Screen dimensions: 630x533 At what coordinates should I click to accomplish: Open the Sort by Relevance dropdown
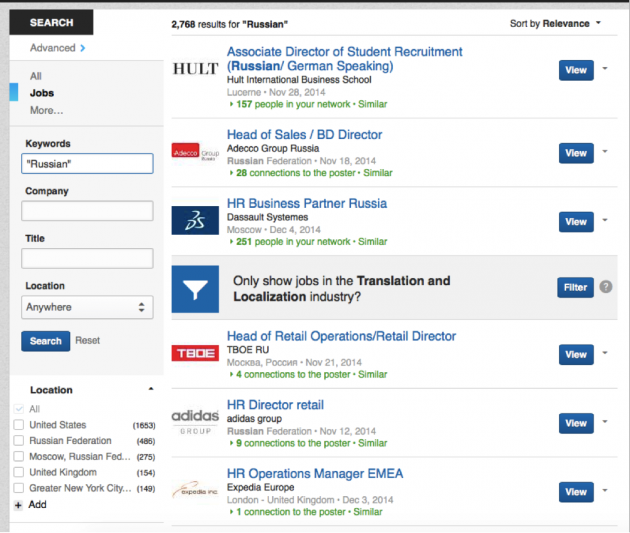click(x=555, y=23)
